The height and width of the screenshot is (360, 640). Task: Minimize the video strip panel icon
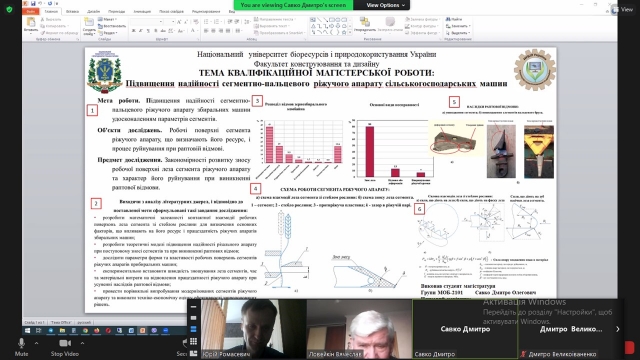tap(193, 307)
